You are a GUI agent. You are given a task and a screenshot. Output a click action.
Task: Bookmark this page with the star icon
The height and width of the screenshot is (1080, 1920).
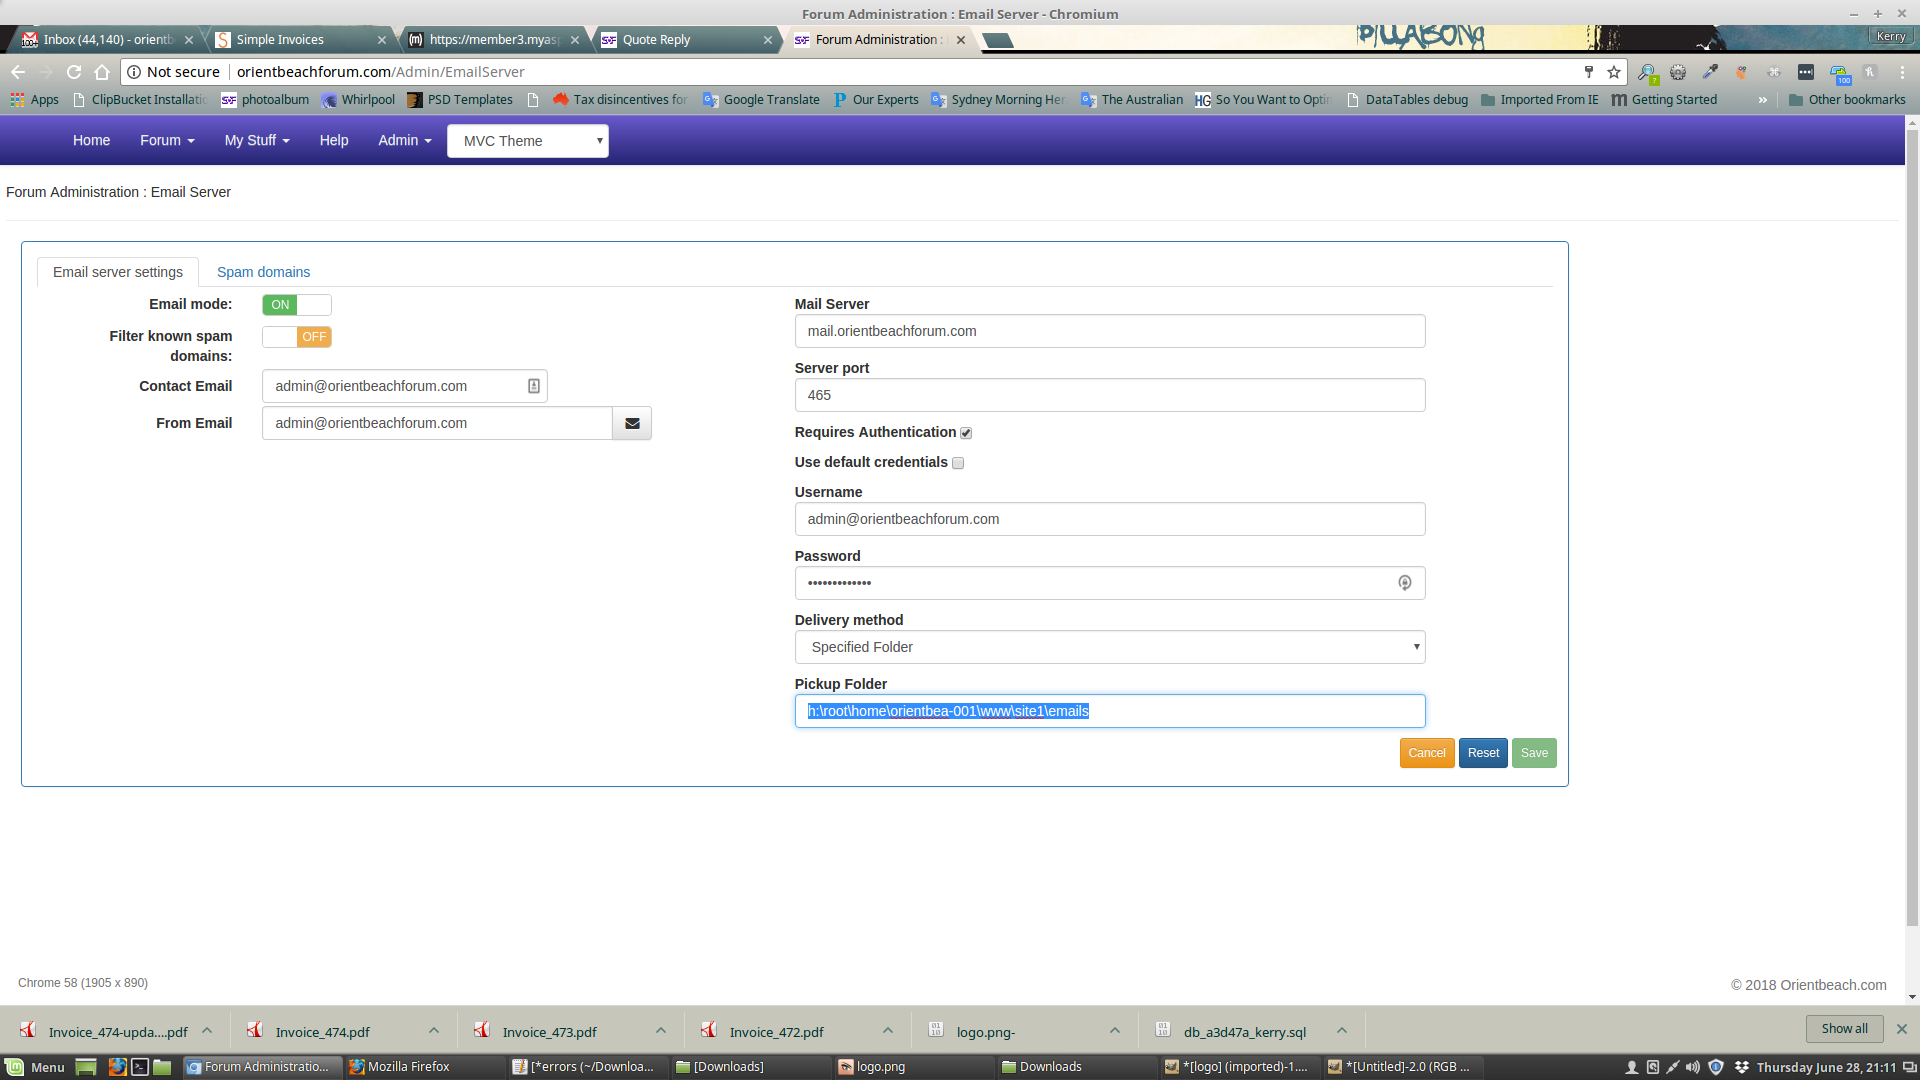pos(1614,72)
